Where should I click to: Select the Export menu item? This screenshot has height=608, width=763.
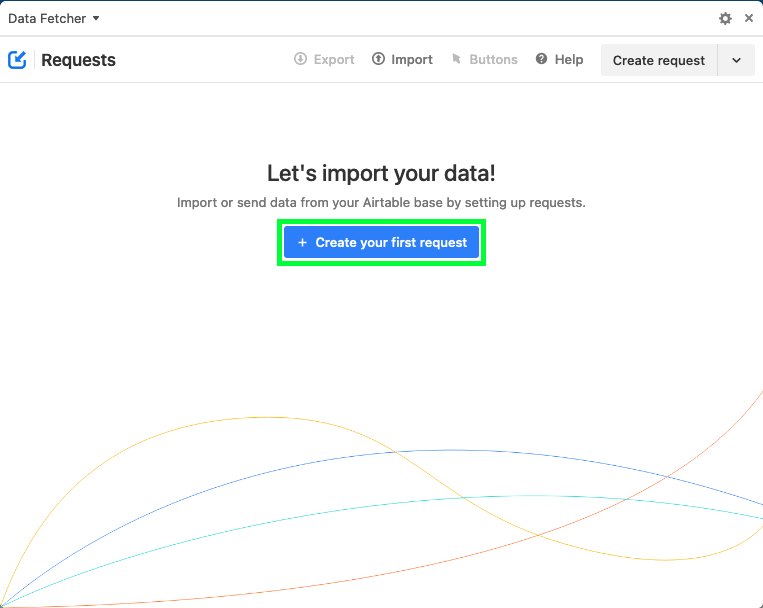(324, 59)
